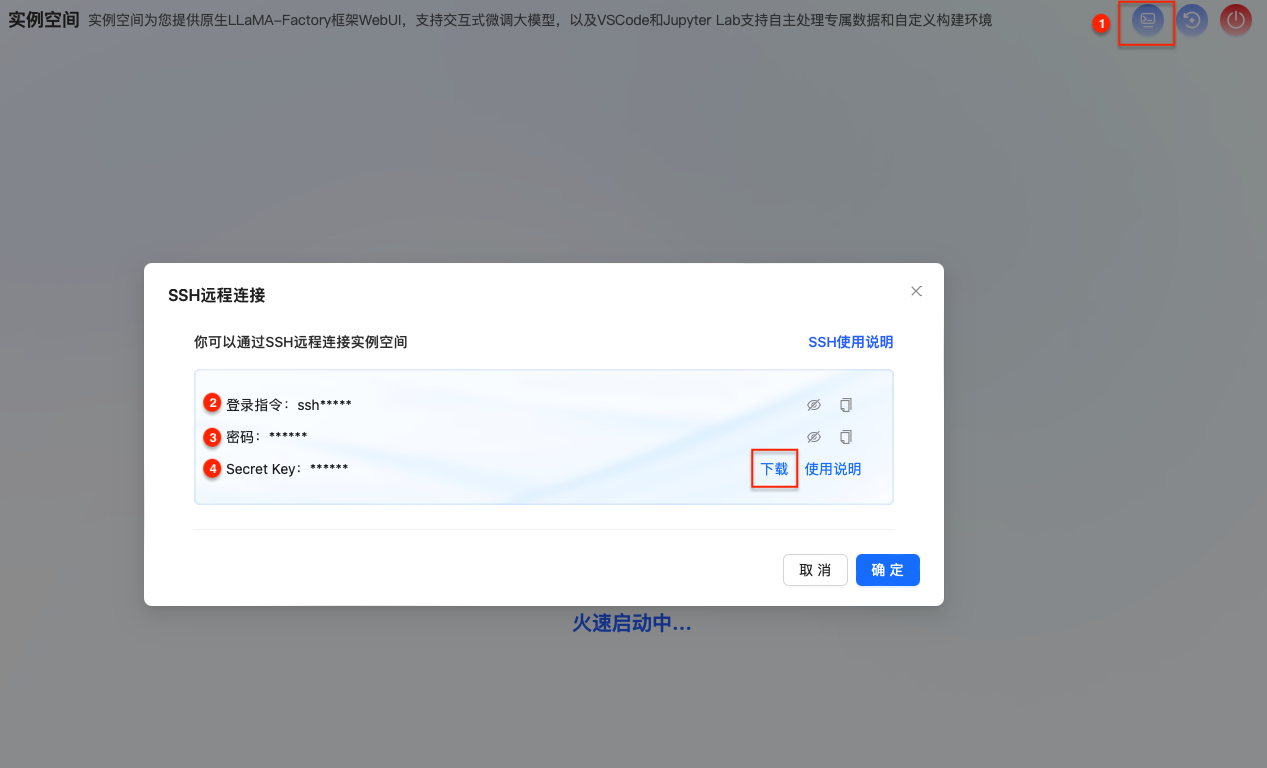Click the 实例空间 page heading
Image resolution: width=1267 pixels, height=768 pixels.
click(x=44, y=20)
